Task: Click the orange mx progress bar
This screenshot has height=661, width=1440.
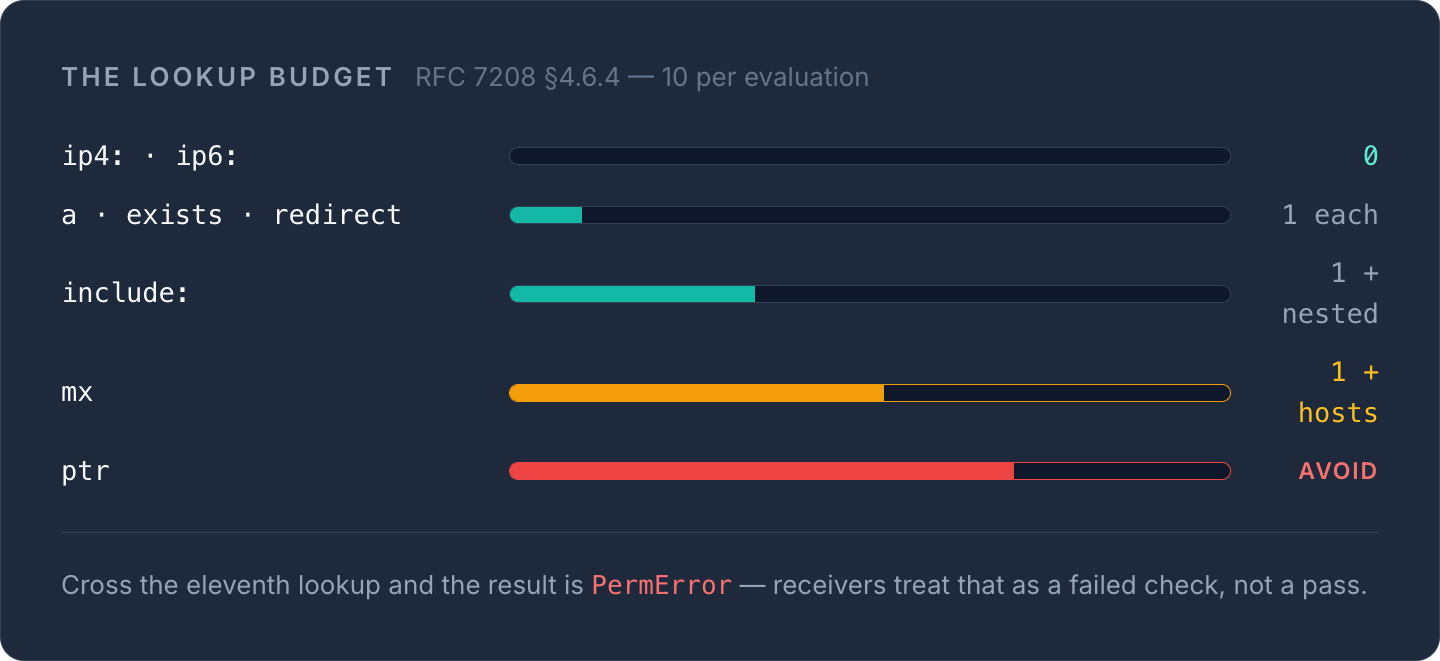Action: 870,393
